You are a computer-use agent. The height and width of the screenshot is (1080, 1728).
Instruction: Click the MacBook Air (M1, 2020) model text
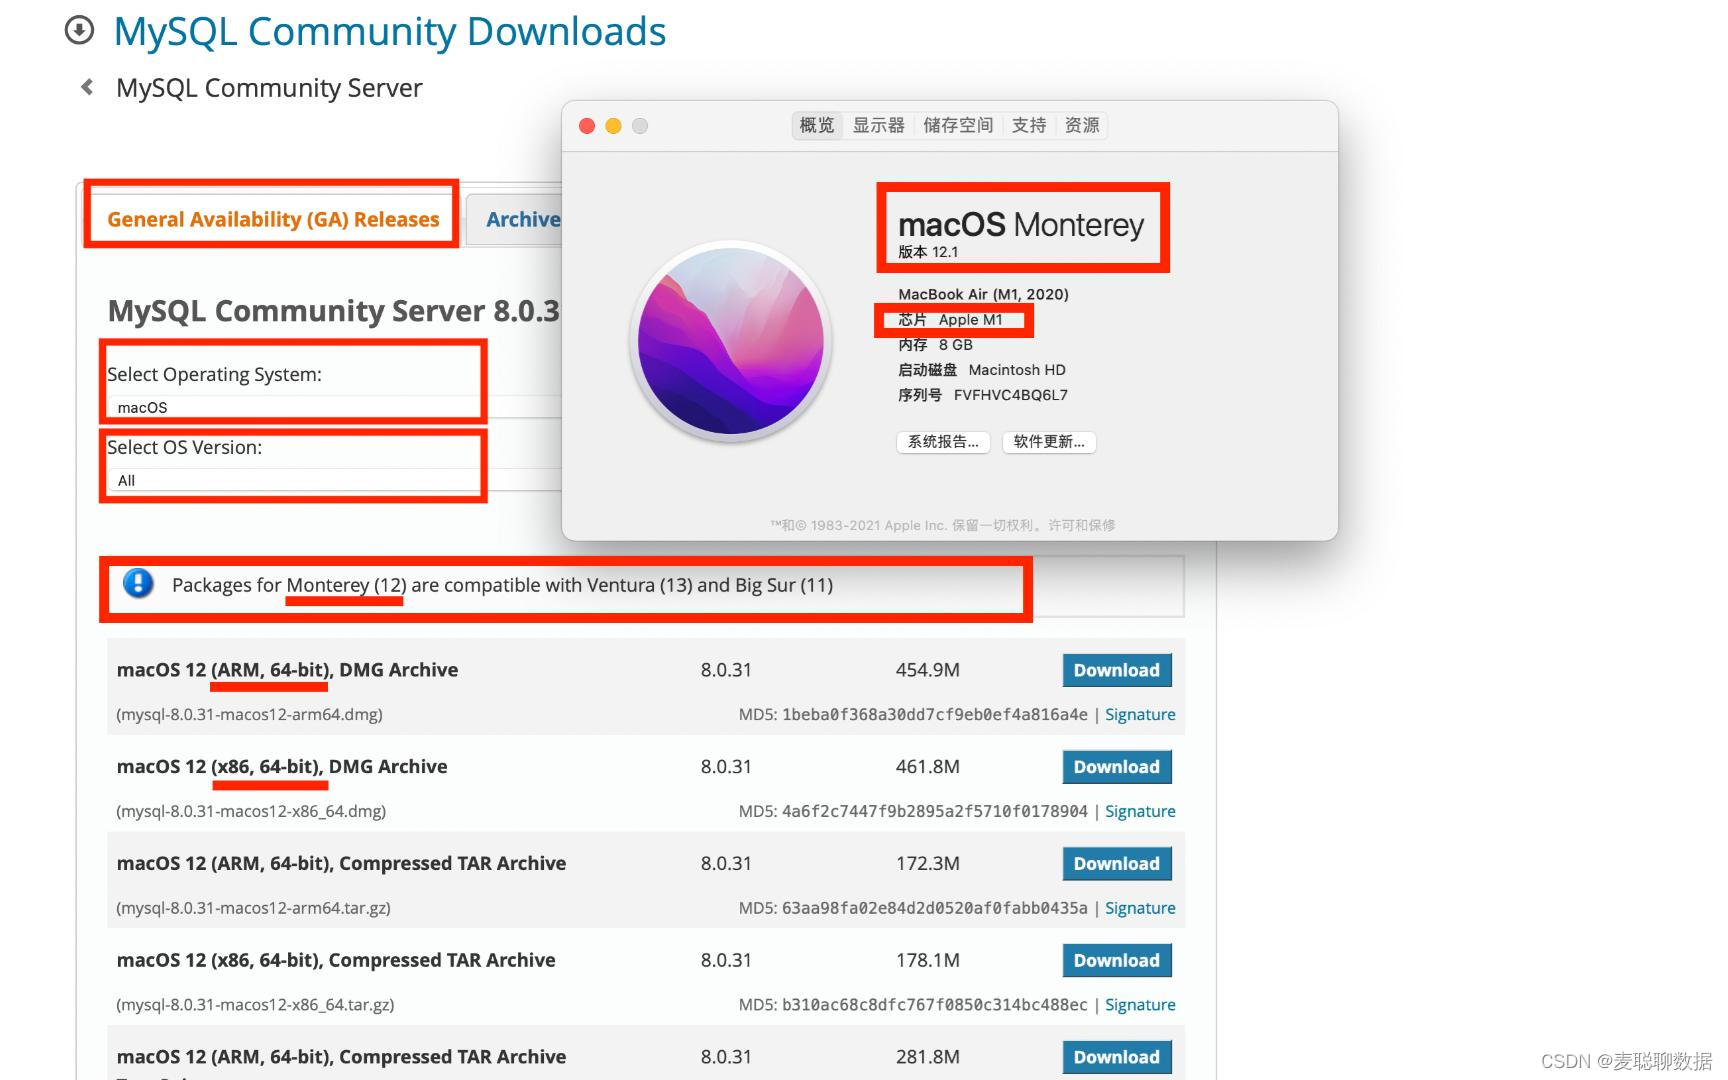[x=983, y=294]
